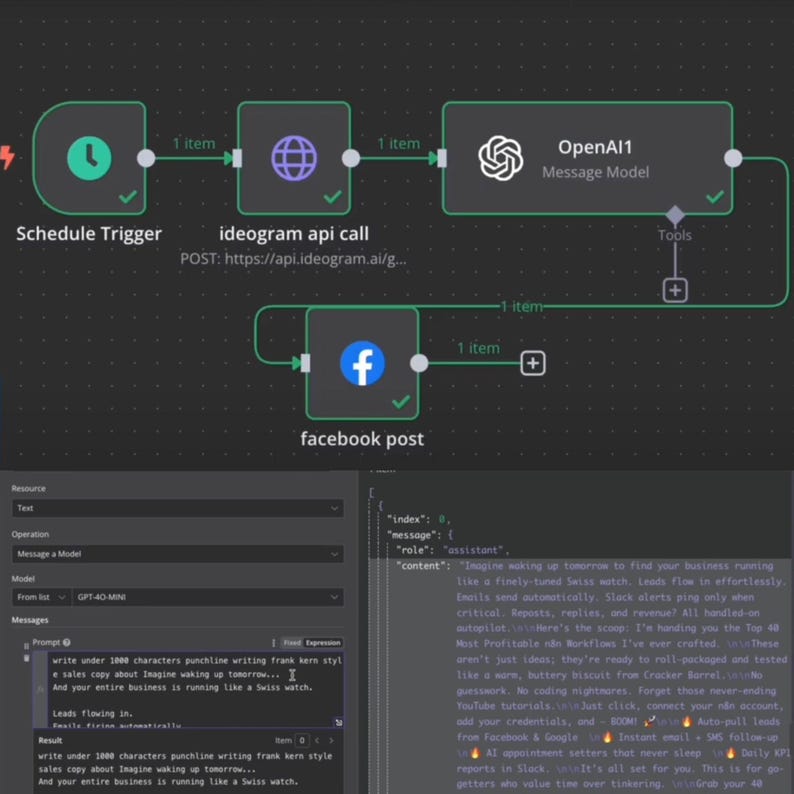
Task: Click the Schedule Trigger node label
Action: [89, 233]
